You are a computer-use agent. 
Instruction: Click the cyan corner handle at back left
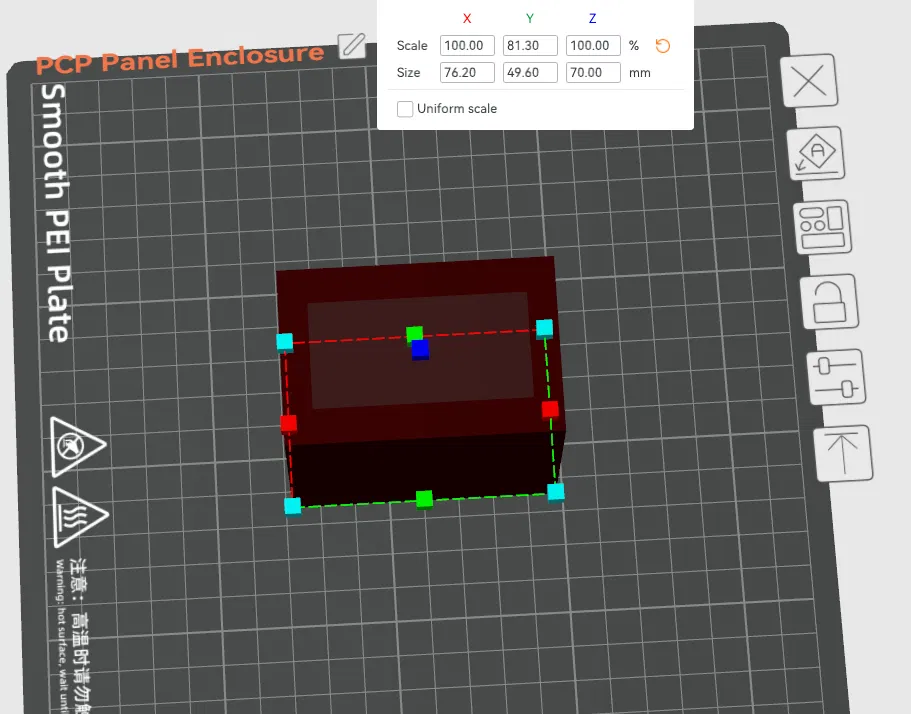(285, 342)
